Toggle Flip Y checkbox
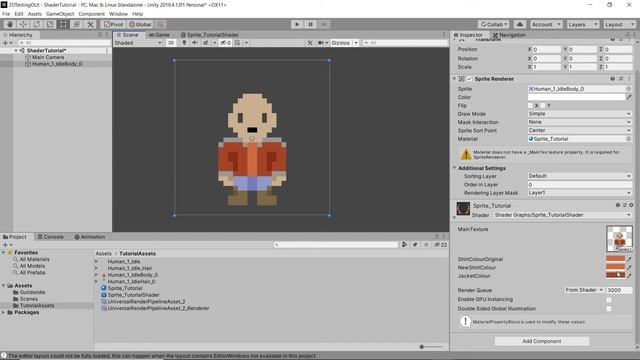The width and height of the screenshot is (640, 360). click(543, 106)
